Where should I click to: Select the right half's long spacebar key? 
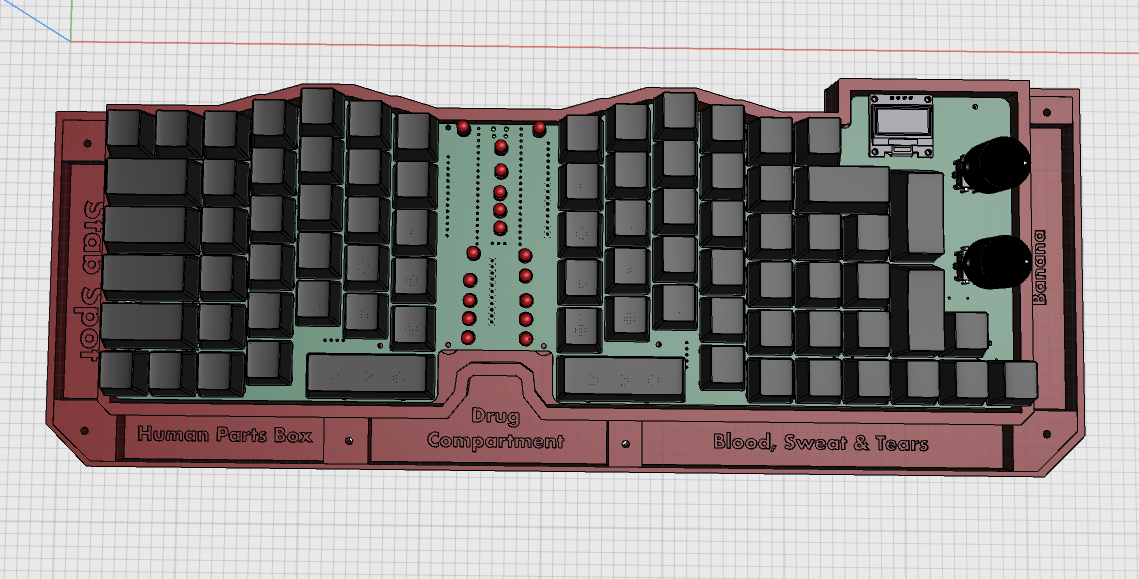coord(621,379)
